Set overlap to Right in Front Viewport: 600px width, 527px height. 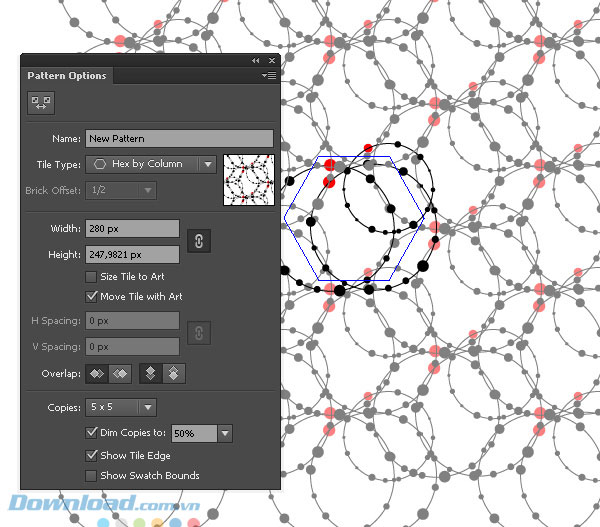point(120,374)
